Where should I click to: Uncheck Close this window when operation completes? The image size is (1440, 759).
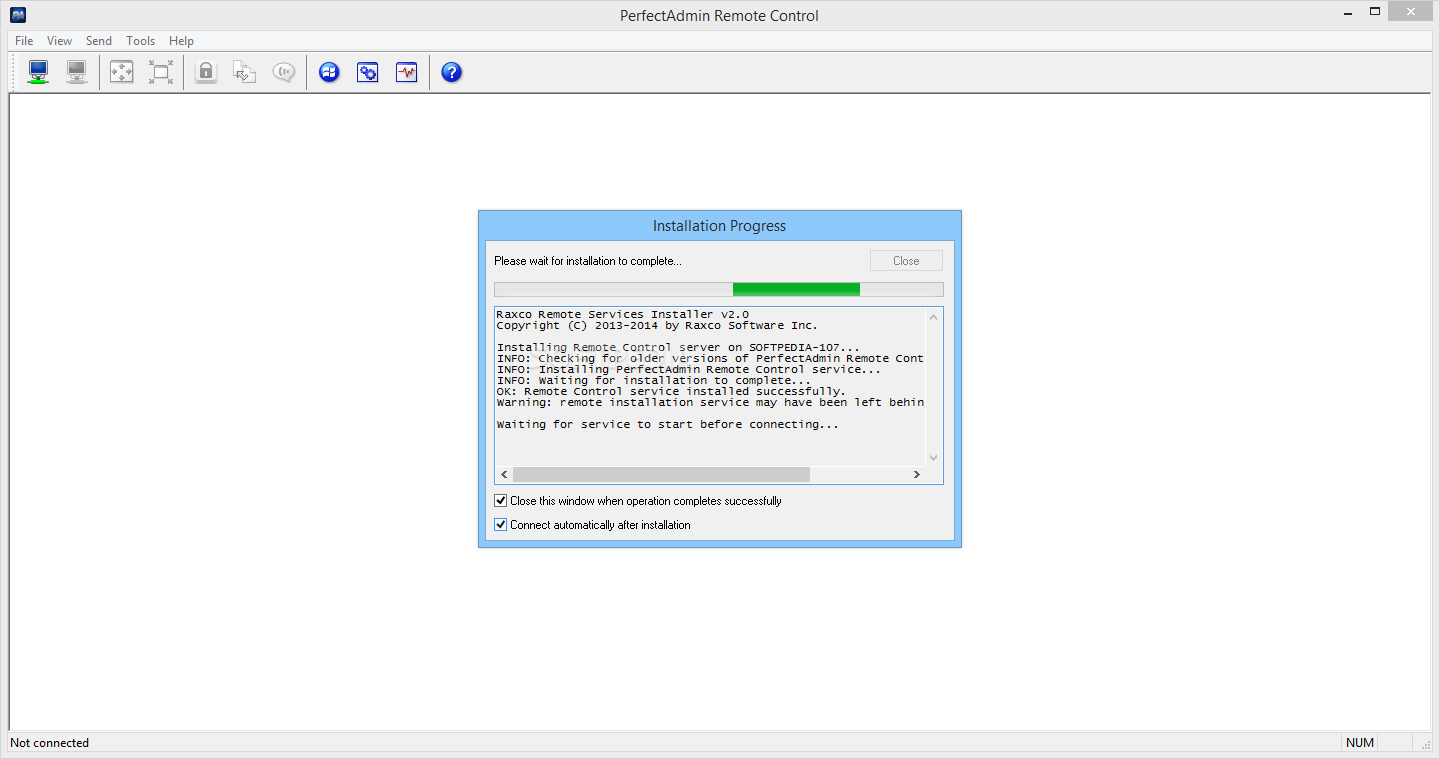click(x=501, y=501)
